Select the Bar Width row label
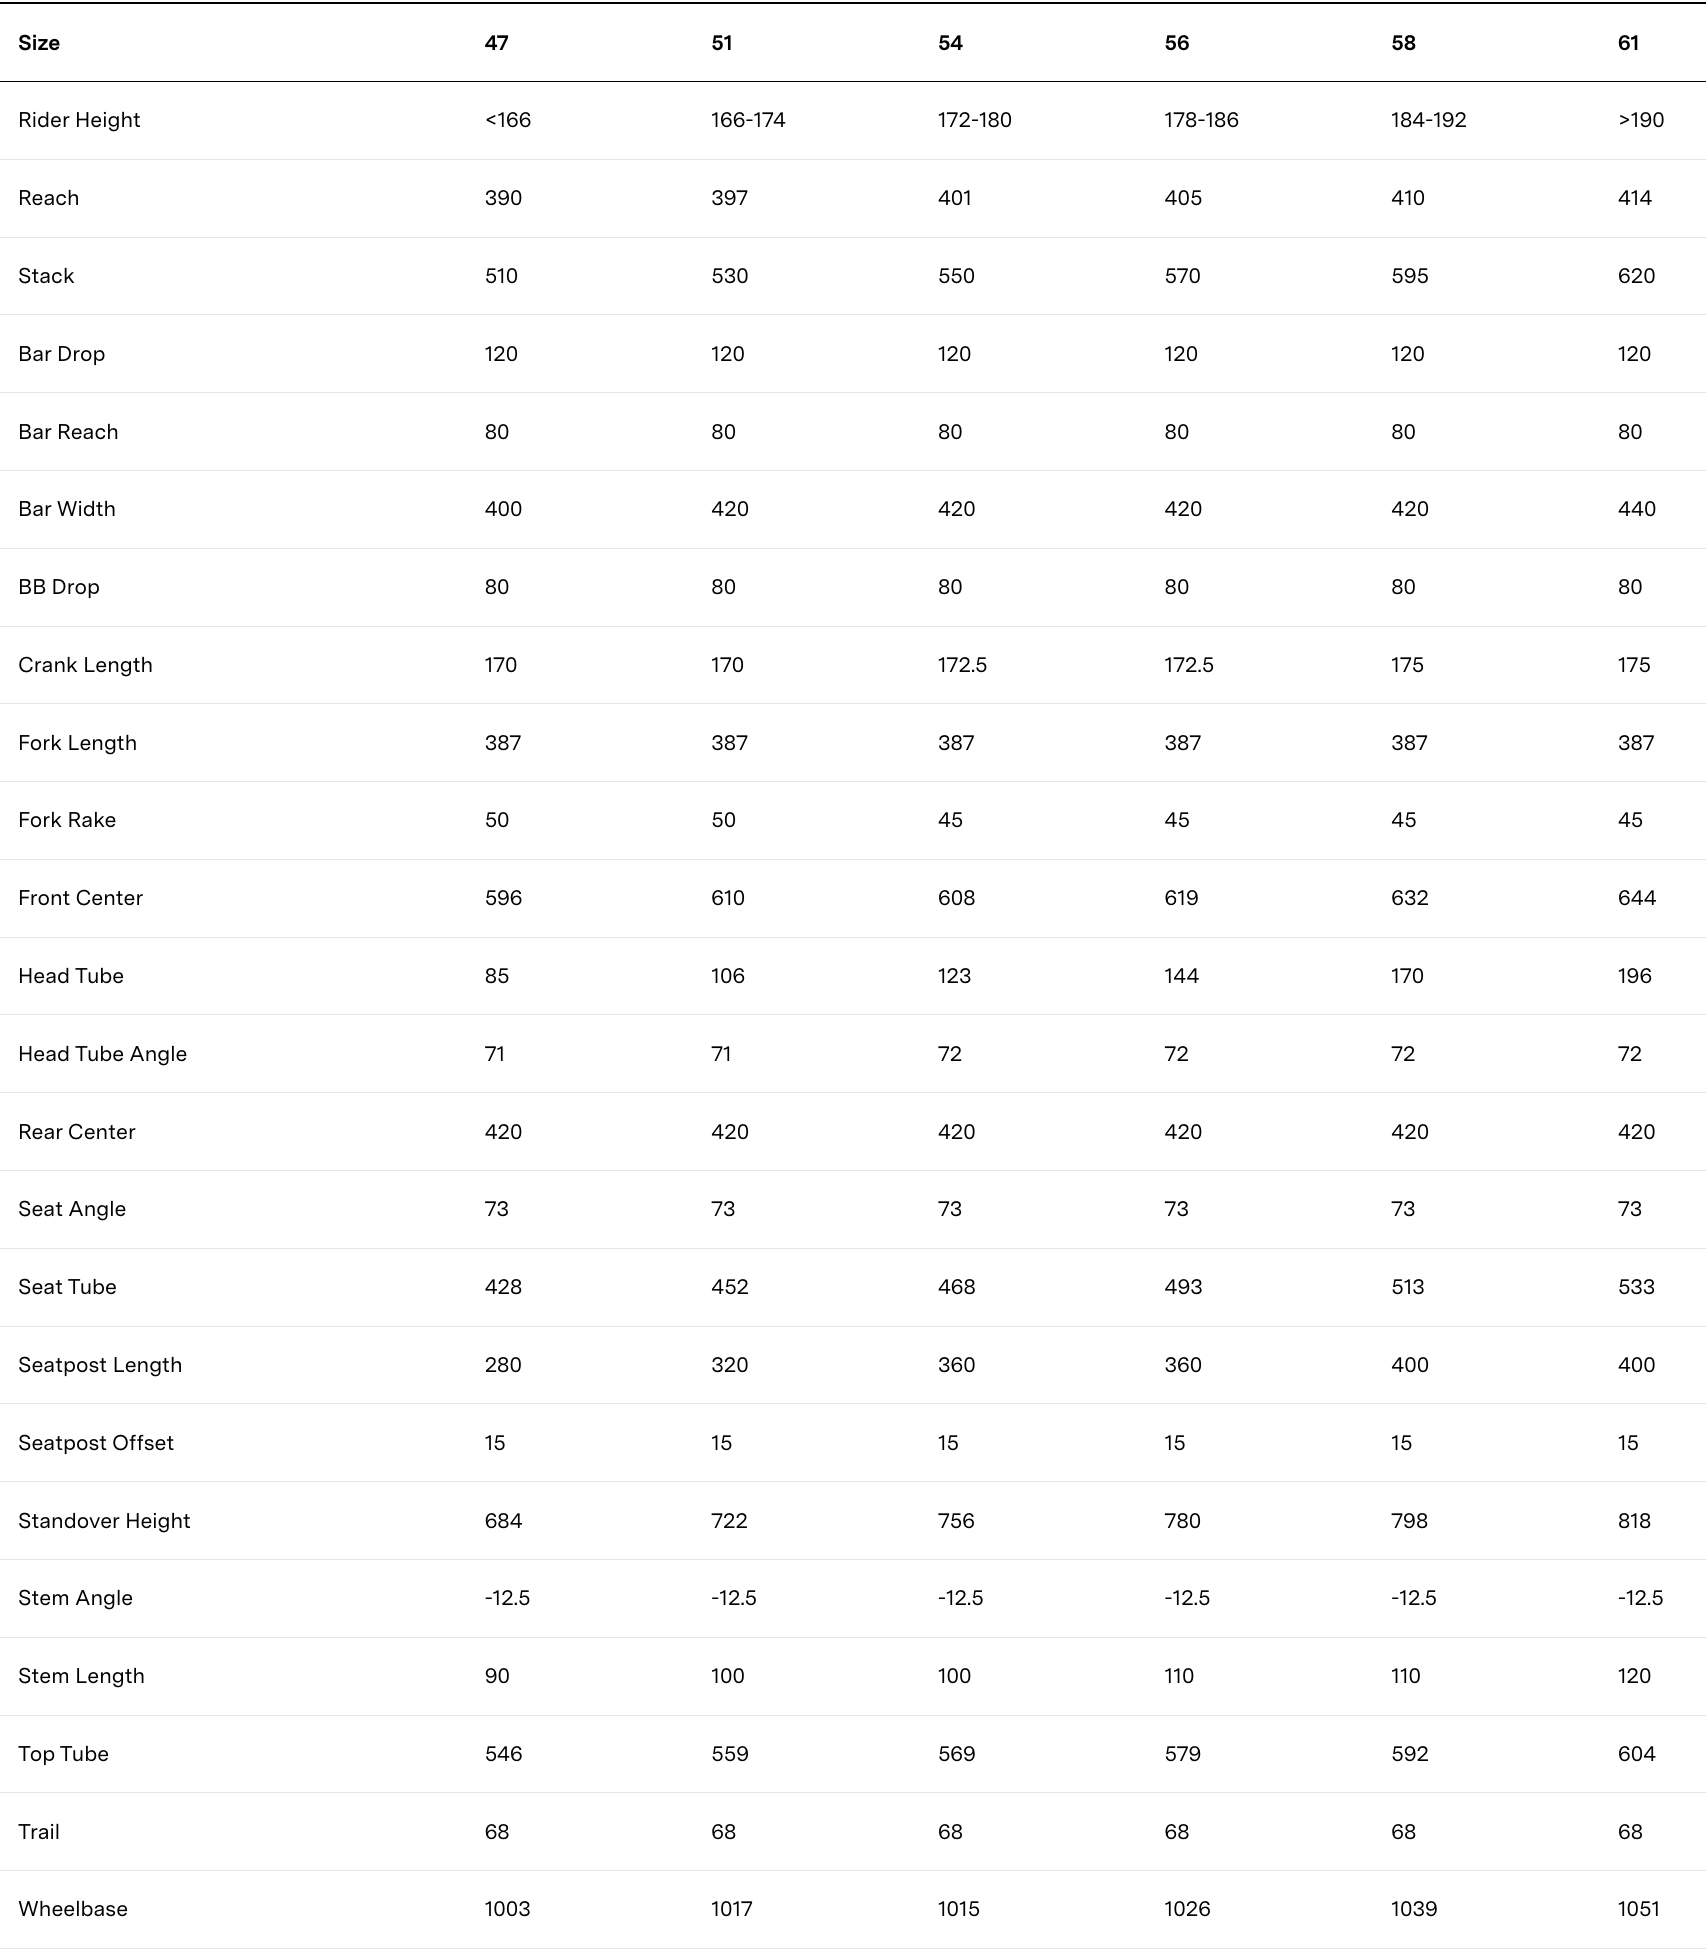 click(67, 509)
